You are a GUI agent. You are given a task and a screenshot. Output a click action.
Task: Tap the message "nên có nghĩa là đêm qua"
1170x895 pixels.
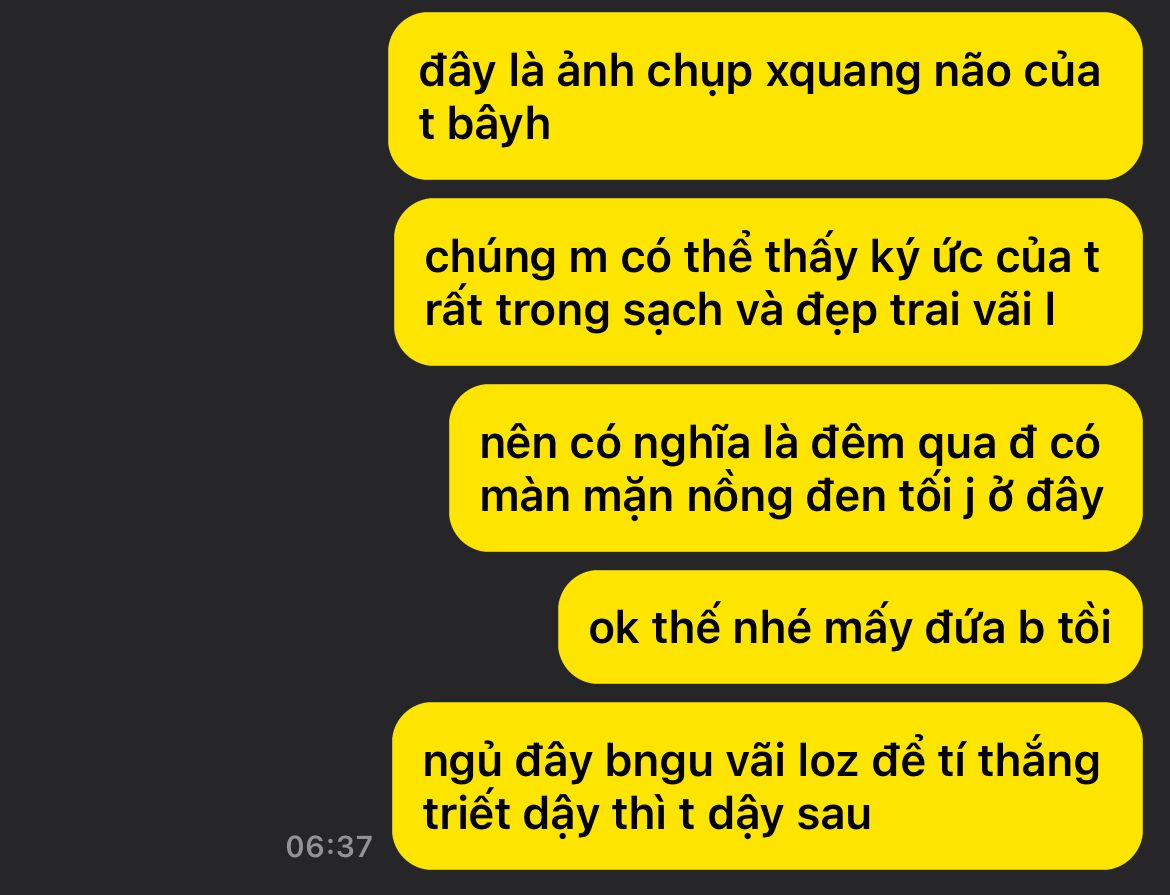pyautogui.click(x=795, y=468)
